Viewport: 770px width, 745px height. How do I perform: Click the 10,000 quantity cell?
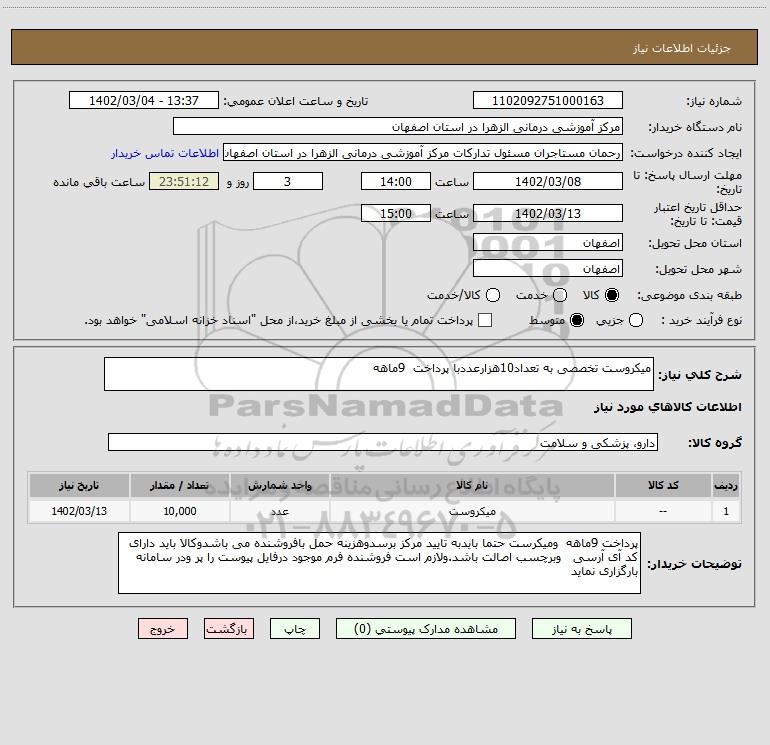click(x=179, y=511)
